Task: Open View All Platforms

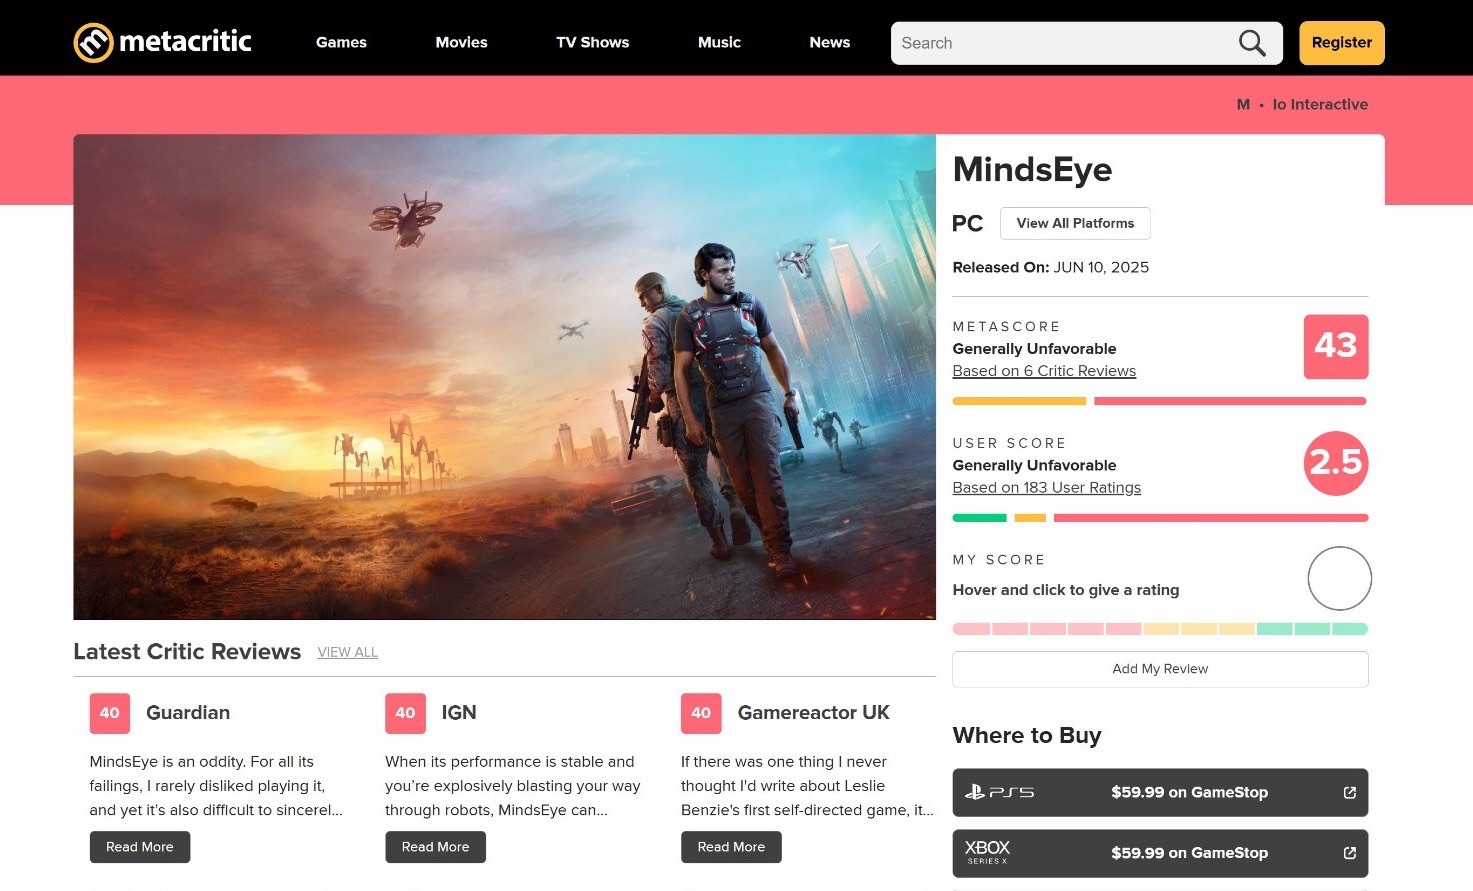Action: pos(1075,223)
